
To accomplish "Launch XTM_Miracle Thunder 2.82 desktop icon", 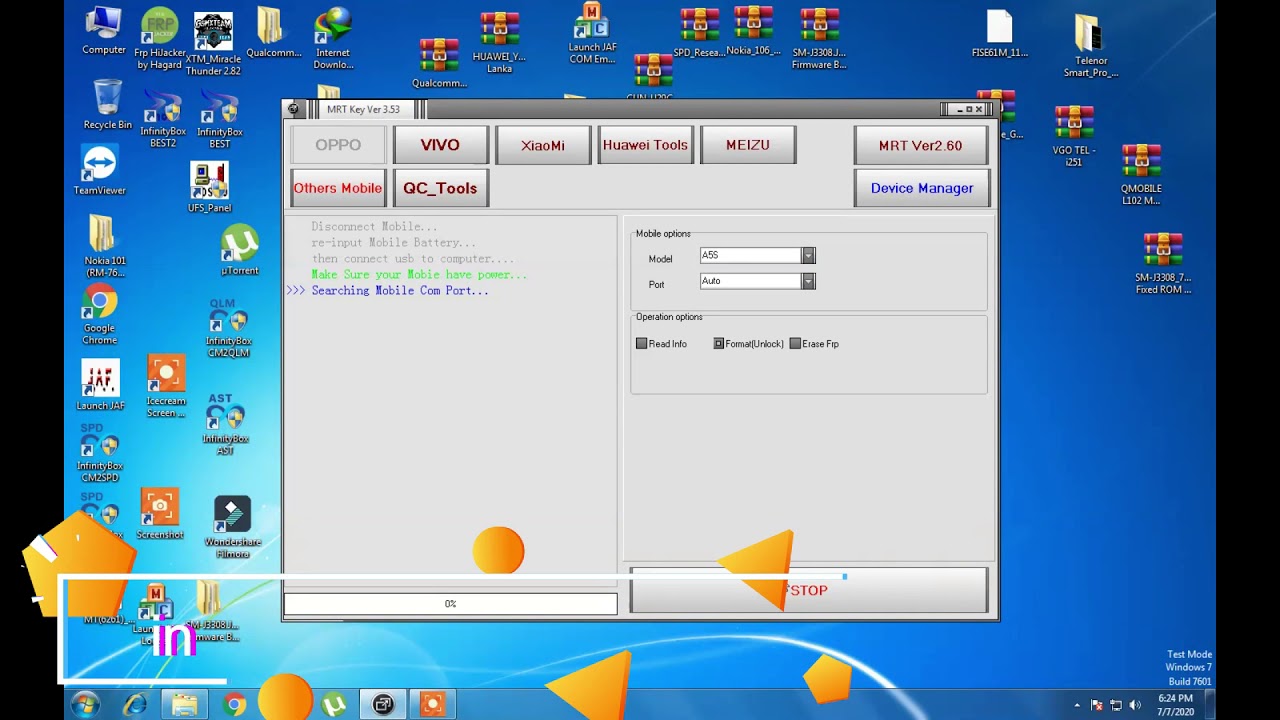I will (213, 44).
